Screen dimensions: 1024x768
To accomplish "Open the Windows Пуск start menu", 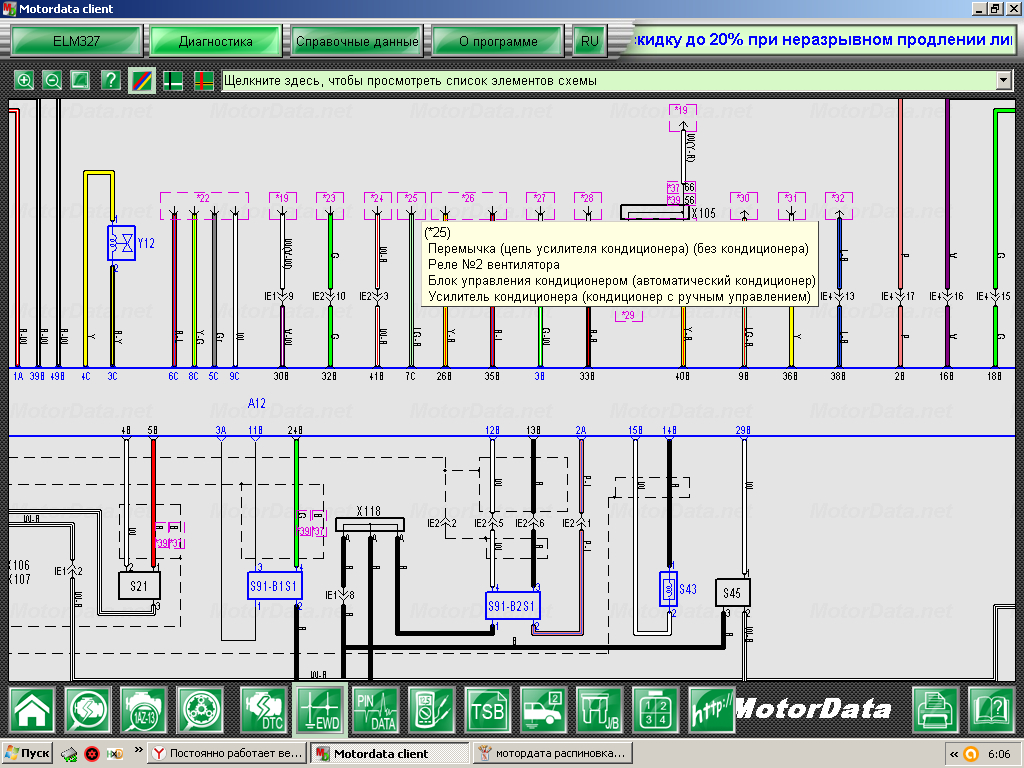I will coord(27,753).
